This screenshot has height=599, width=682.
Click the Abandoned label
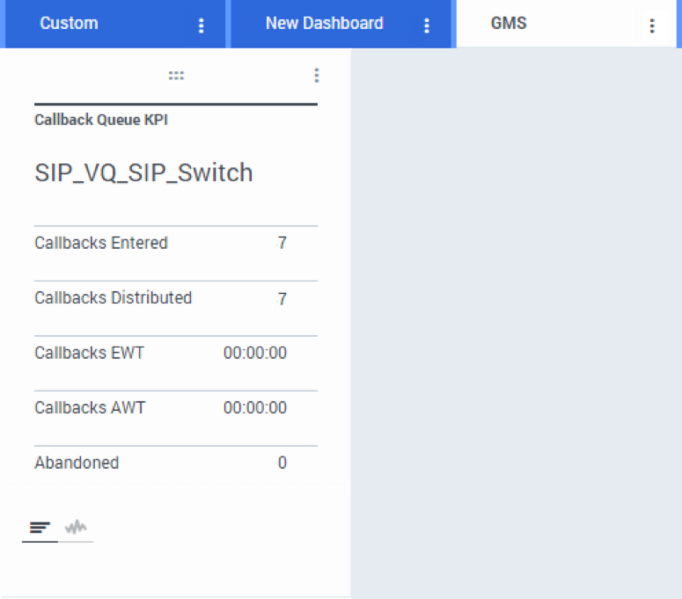(77, 463)
